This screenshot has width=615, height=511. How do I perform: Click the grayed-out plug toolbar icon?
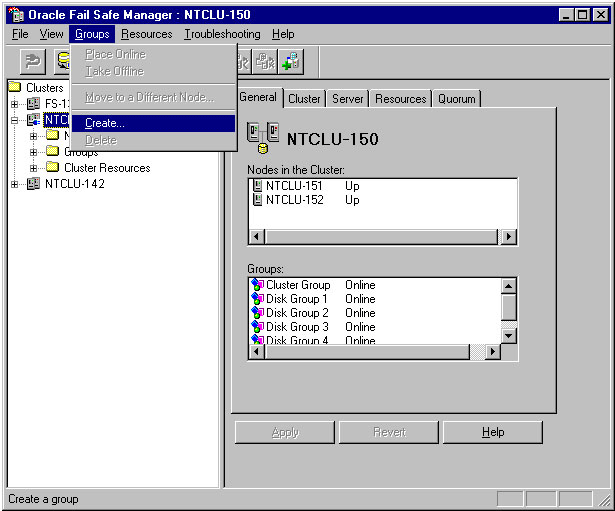[33, 62]
